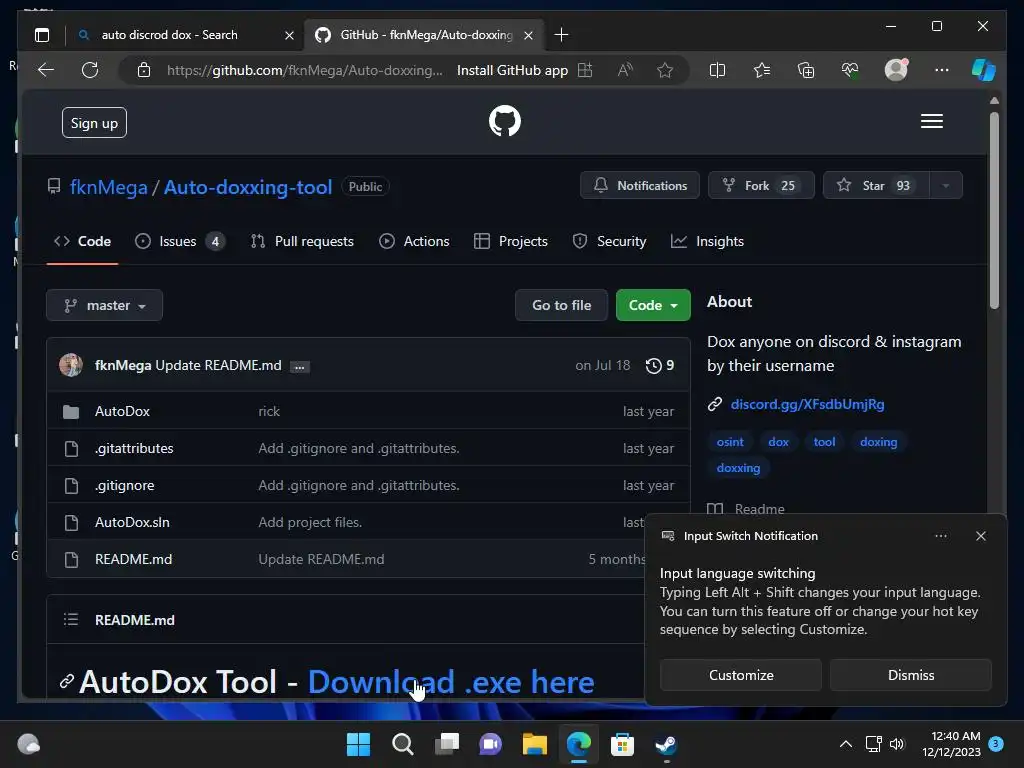Open File Explorer from taskbar

click(x=534, y=744)
